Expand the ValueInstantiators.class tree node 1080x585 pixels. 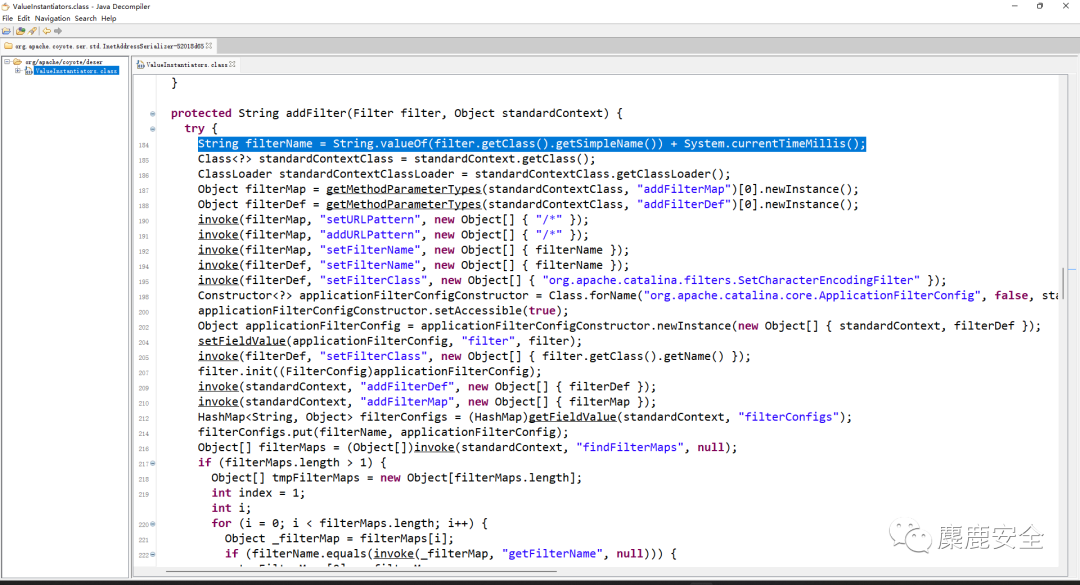(18, 70)
